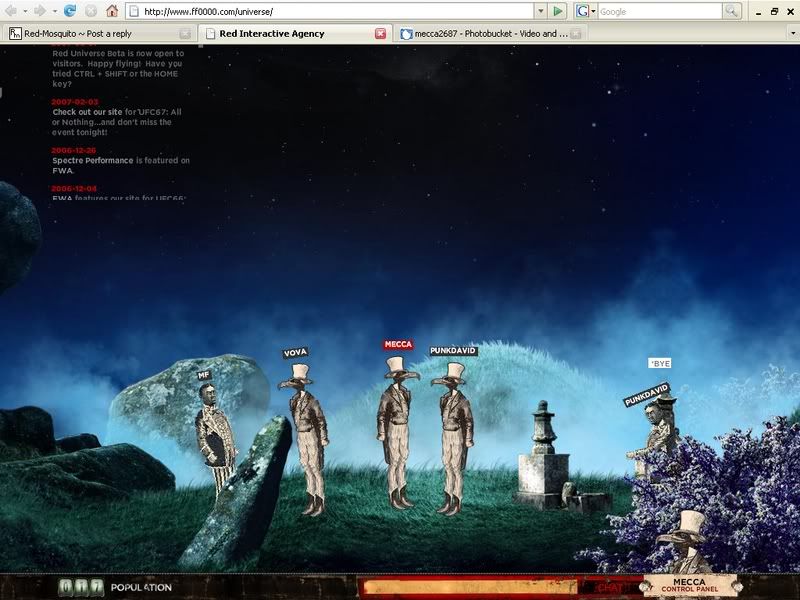Click the browser Reload button
800x600 pixels.
pos(70,11)
